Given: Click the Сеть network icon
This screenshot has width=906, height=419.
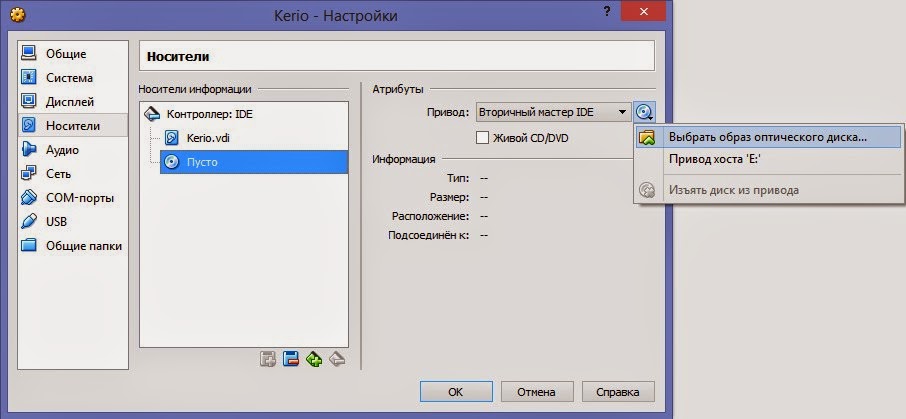Looking at the screenshot, I should click(x=29, y=173).
